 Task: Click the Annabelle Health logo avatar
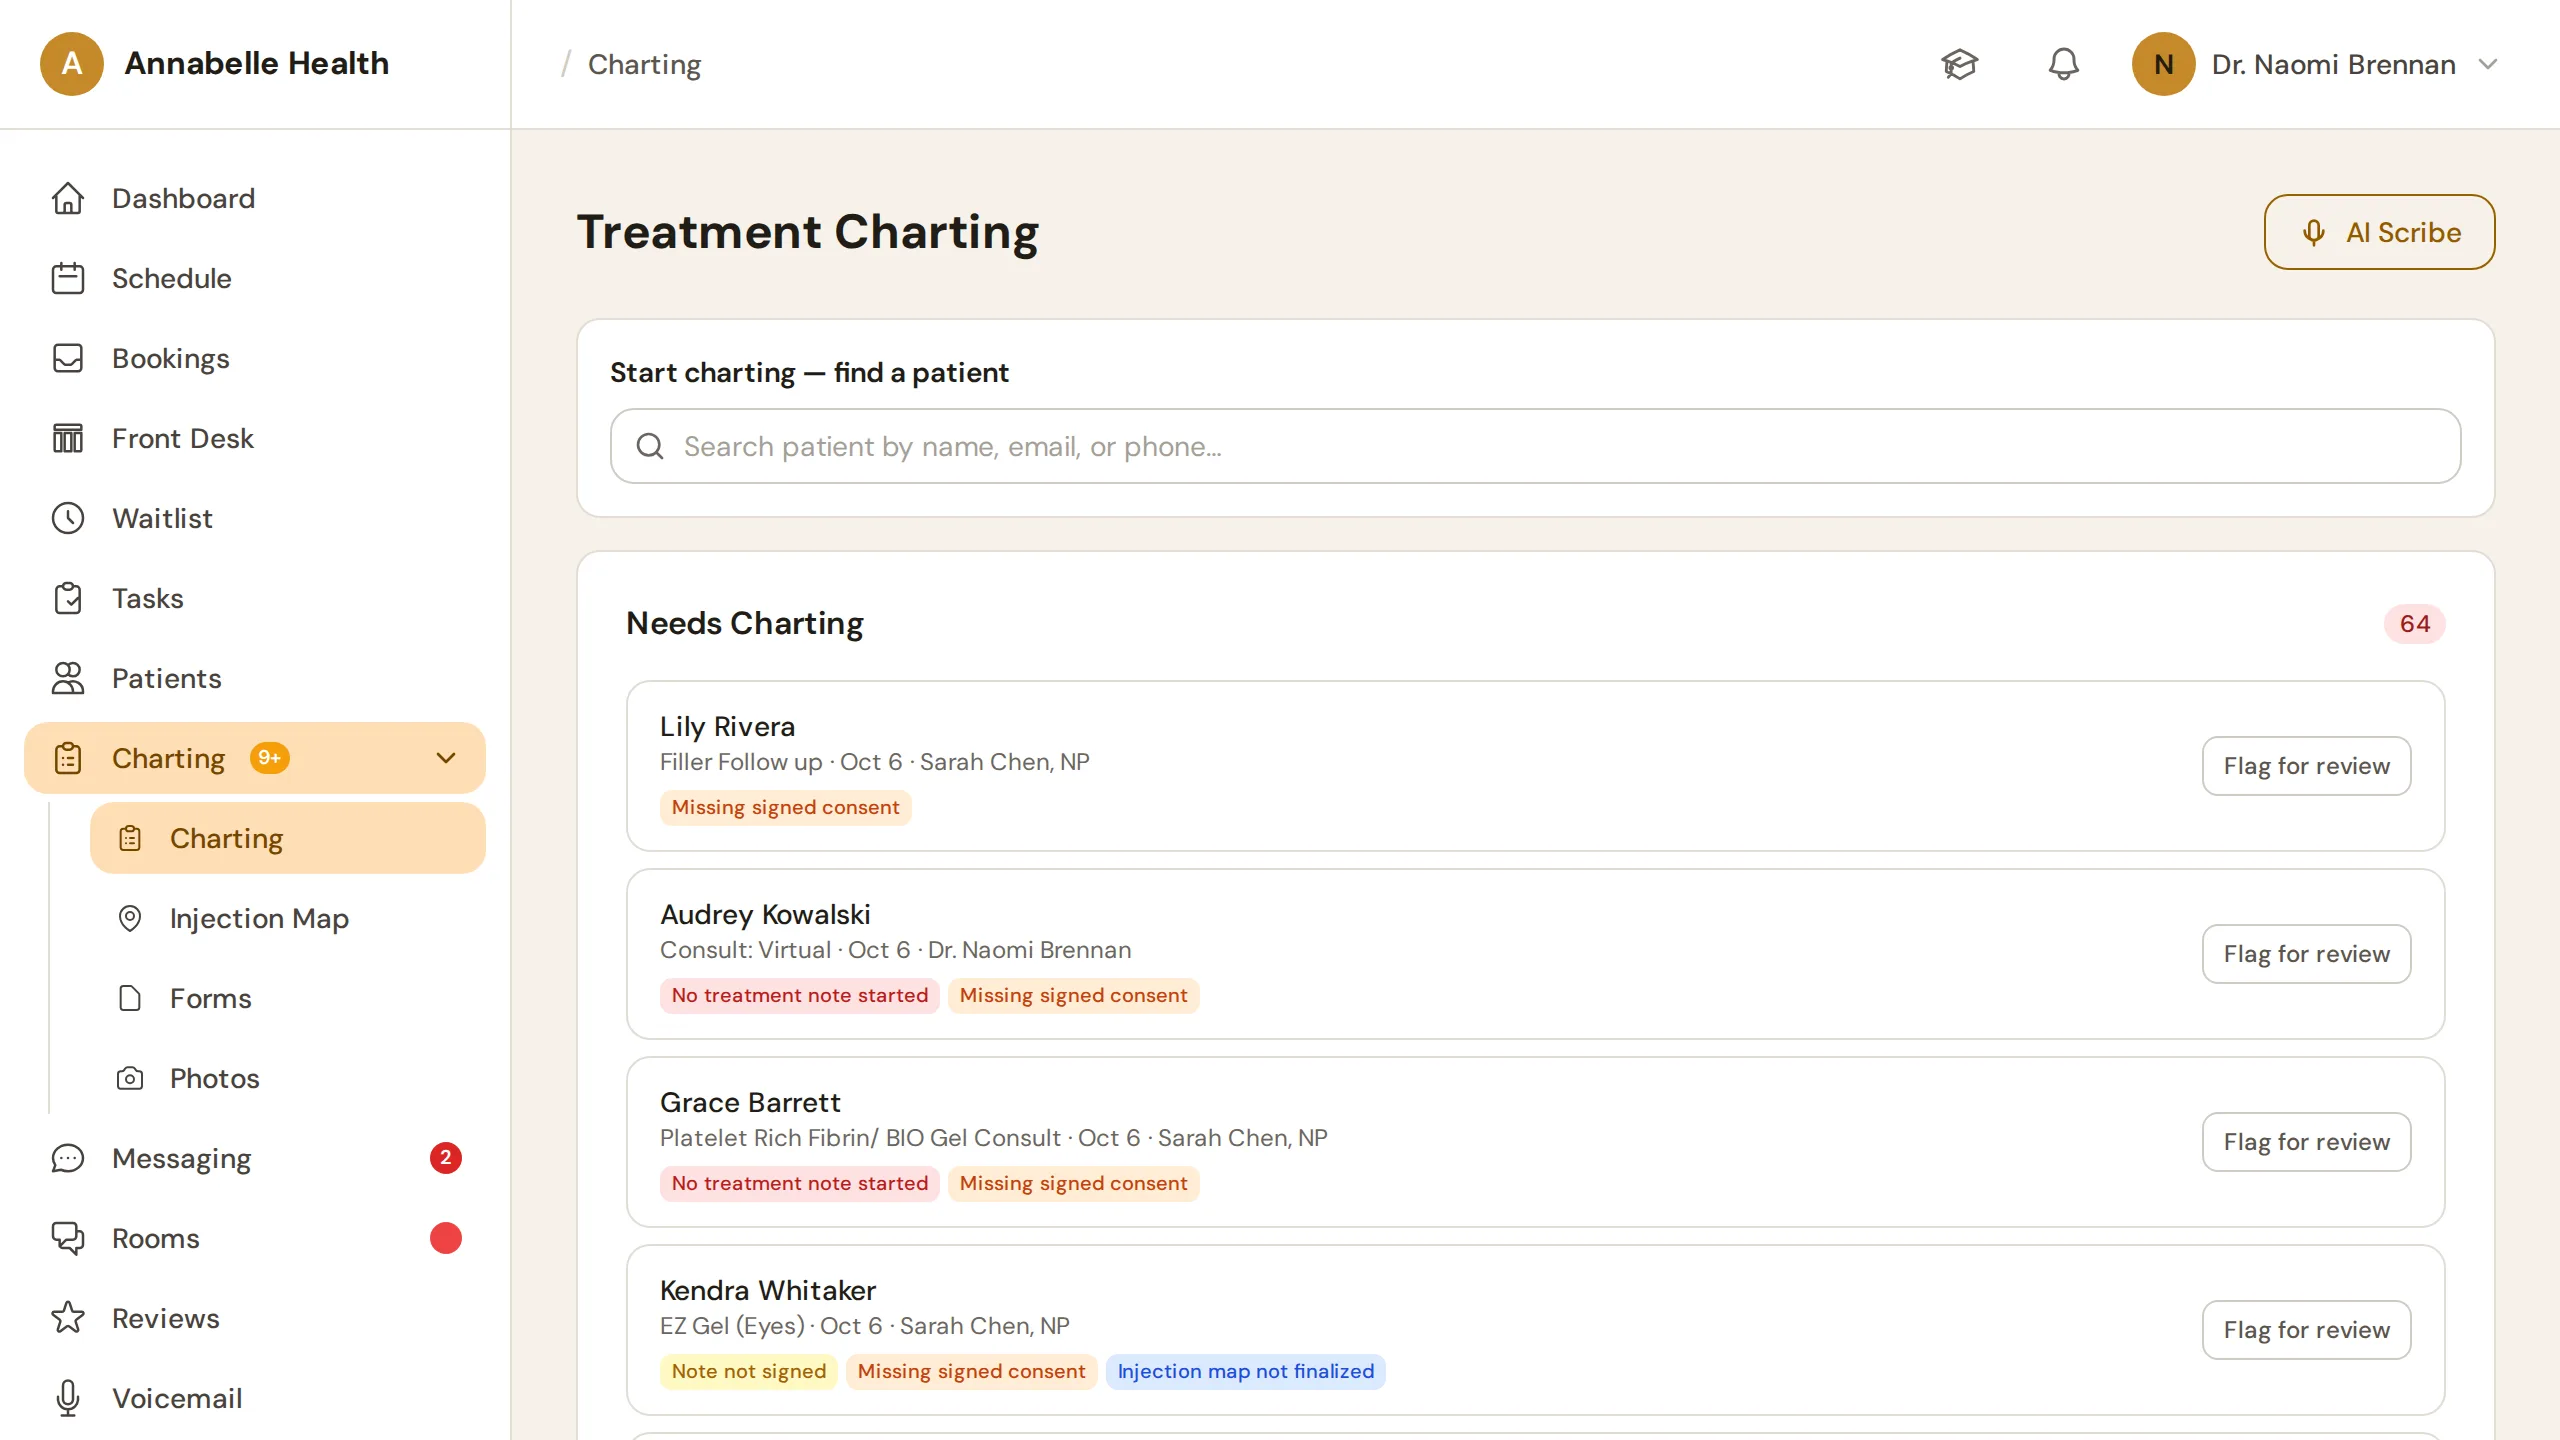tap(72, 64)
